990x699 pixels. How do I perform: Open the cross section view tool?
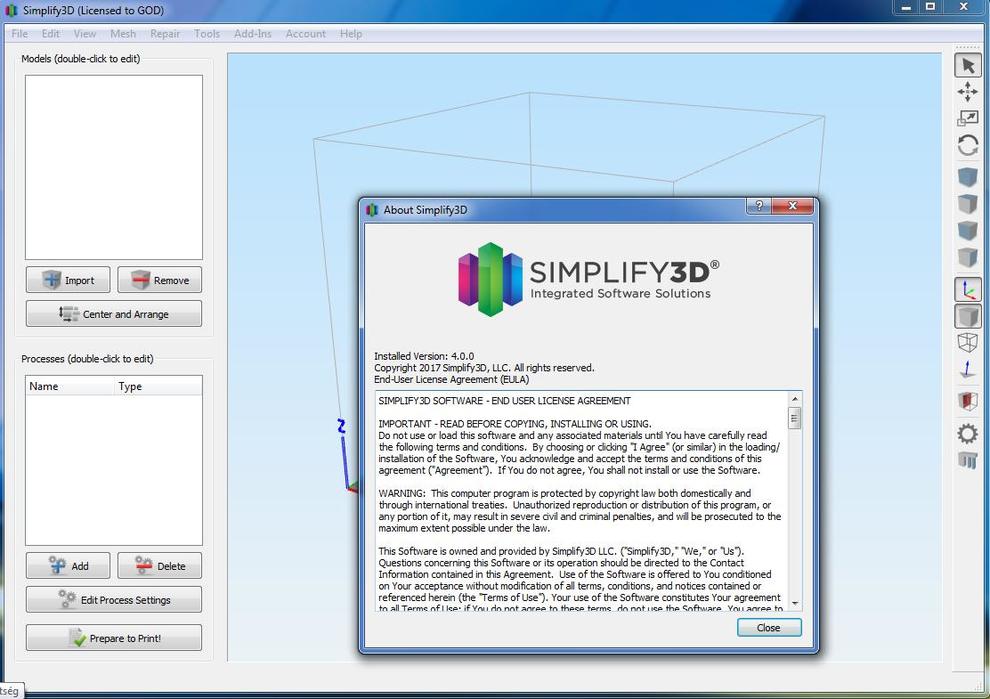[x=967, y=402]
